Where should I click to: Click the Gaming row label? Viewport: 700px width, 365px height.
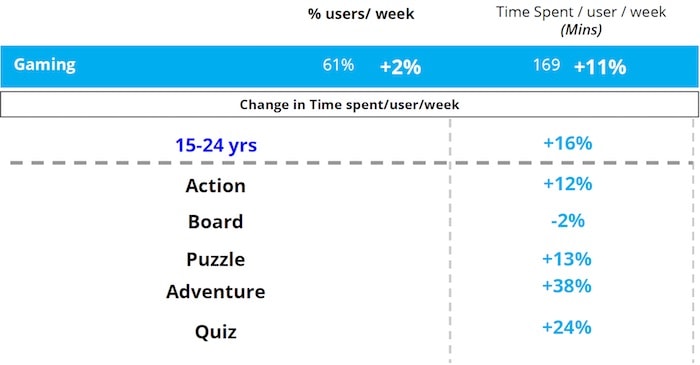[45, 65]
